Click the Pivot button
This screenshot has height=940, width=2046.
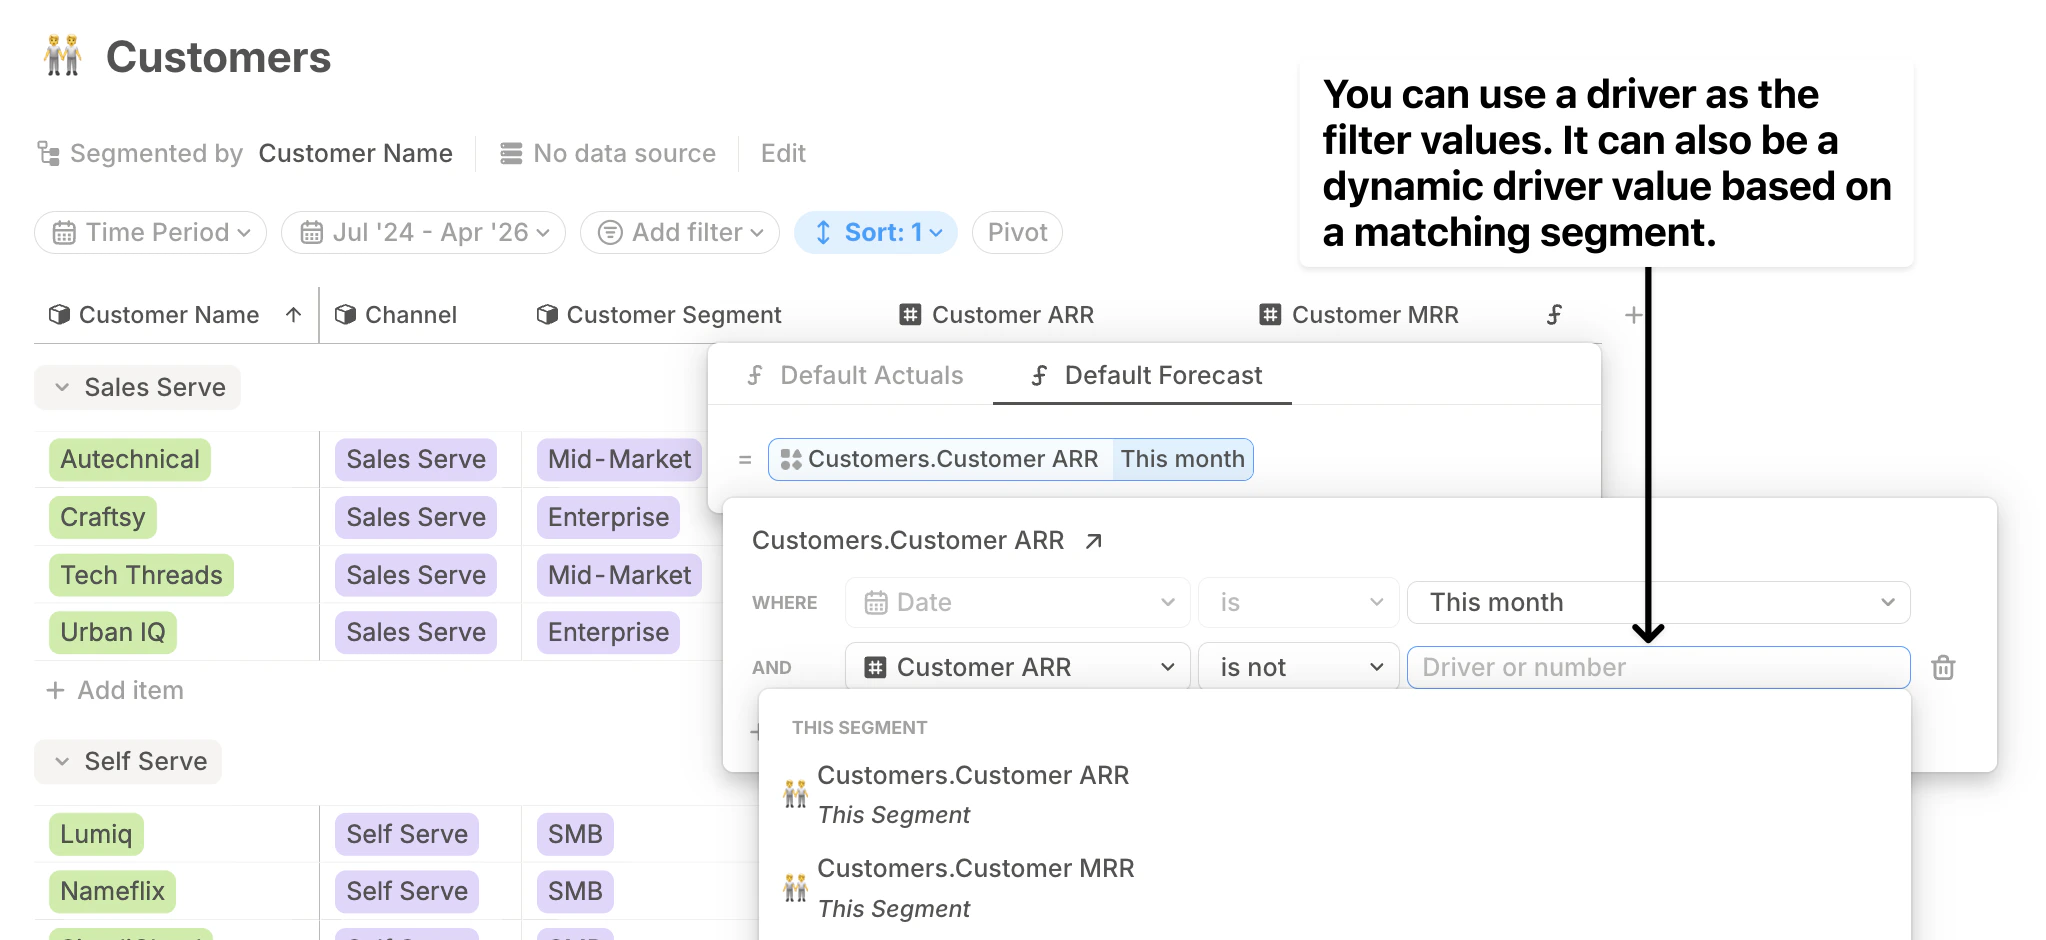(x=1017, y=233)
